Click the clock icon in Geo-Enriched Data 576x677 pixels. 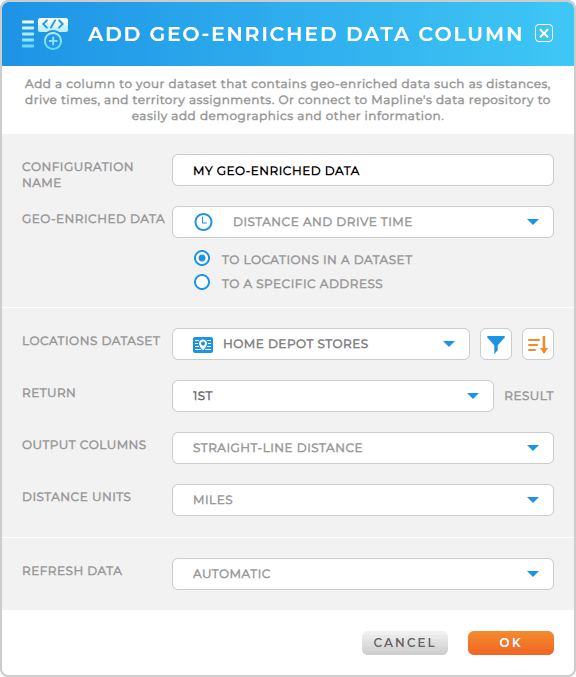tap(203, 222)
